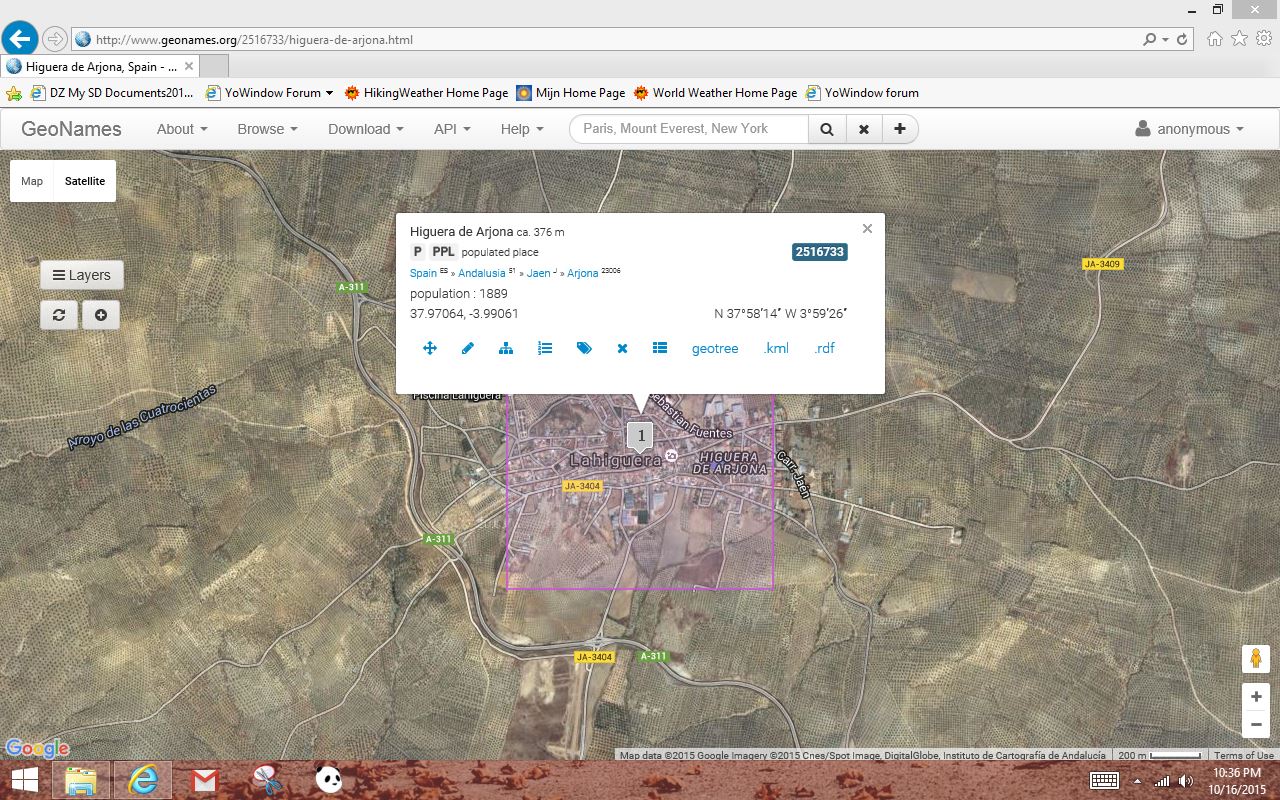The width and height of the screenshot is (1280, 800).
Task: Toggle the Layers panel button
Action: tap(82, 275)
